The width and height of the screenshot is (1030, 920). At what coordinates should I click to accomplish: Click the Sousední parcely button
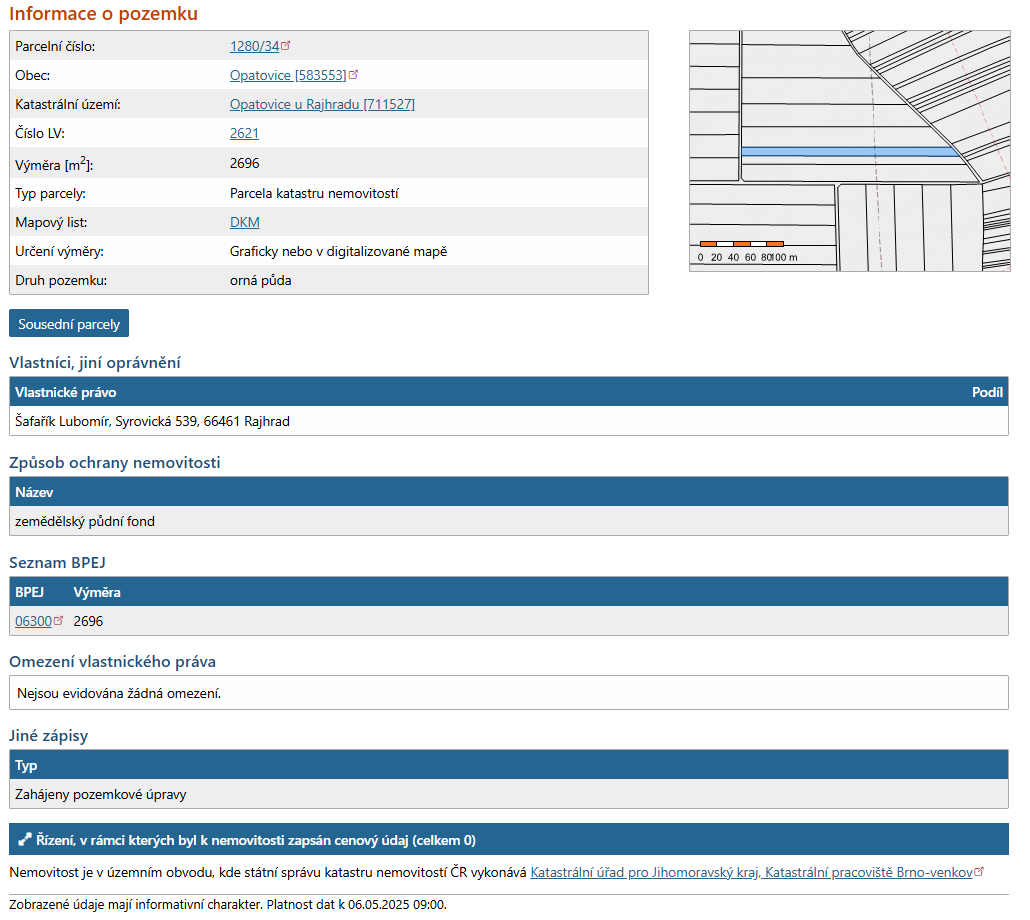pyautogui.click(x=69, y=324)
